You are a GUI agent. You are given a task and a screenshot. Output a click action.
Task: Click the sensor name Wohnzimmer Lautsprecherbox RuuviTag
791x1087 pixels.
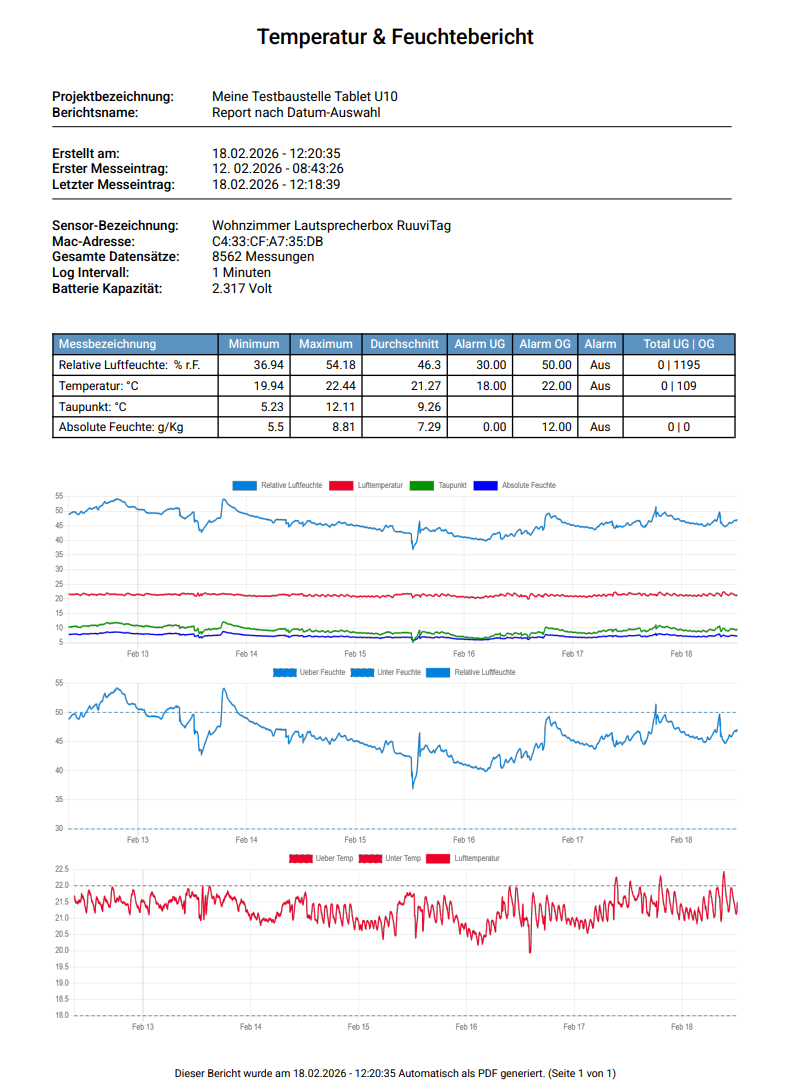point(331,226)
